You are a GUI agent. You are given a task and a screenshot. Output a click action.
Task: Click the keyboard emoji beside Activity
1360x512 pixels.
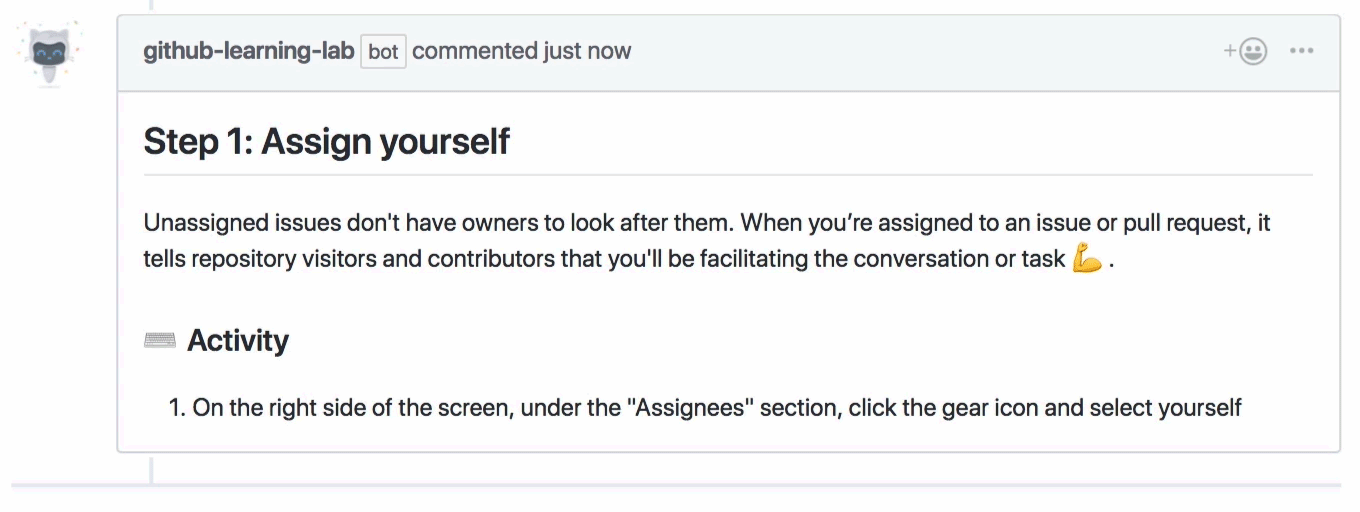pyautogui.click(x=160, y=341)
